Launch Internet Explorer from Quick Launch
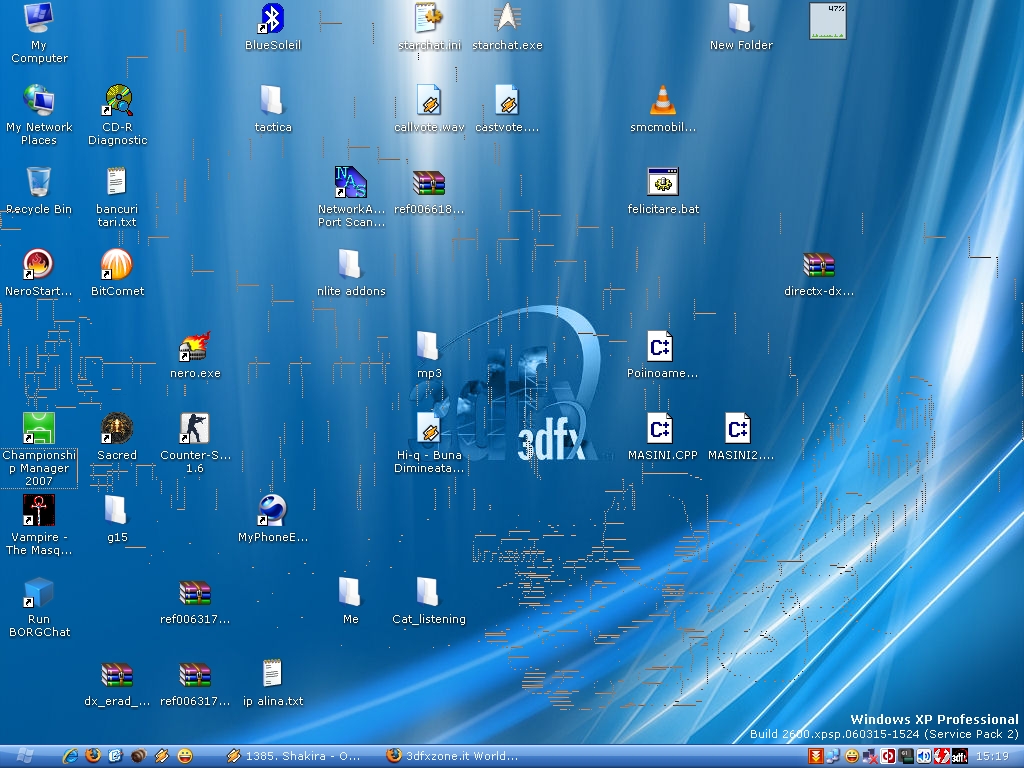The width and height of the screenshot is (1024, 768). point(70,756)
